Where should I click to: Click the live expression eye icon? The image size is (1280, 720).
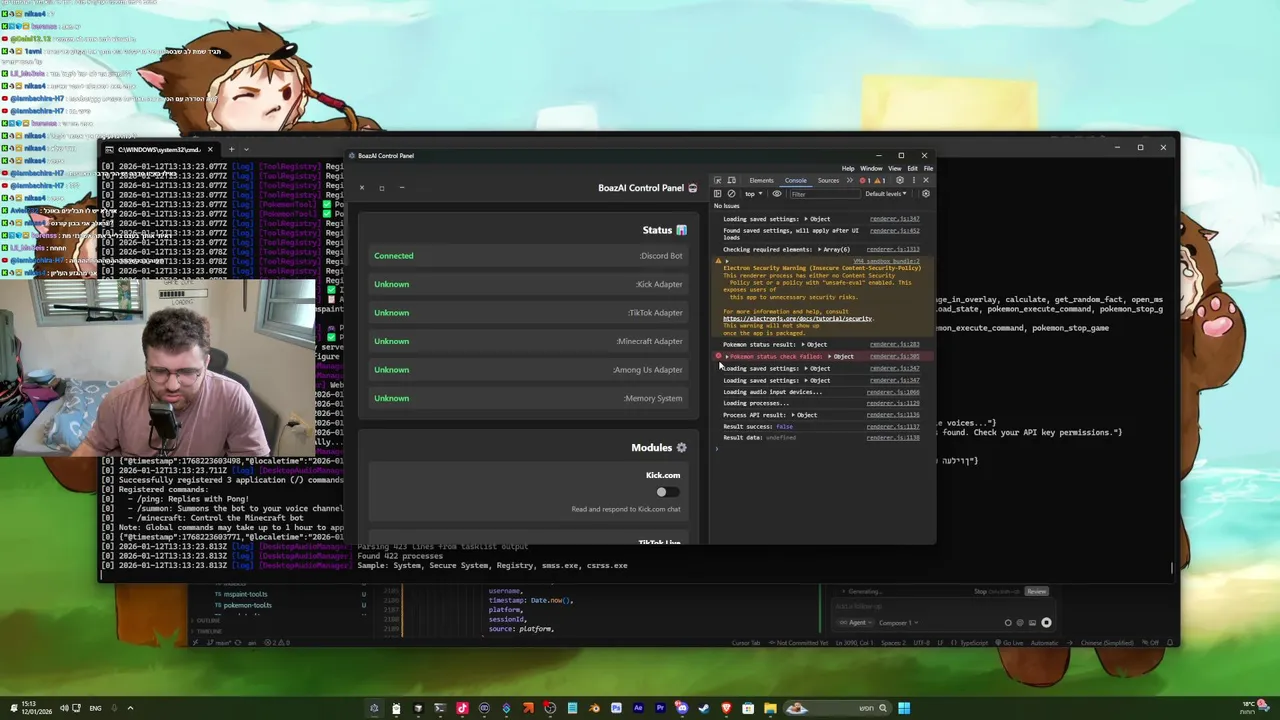tap(777, 194)
